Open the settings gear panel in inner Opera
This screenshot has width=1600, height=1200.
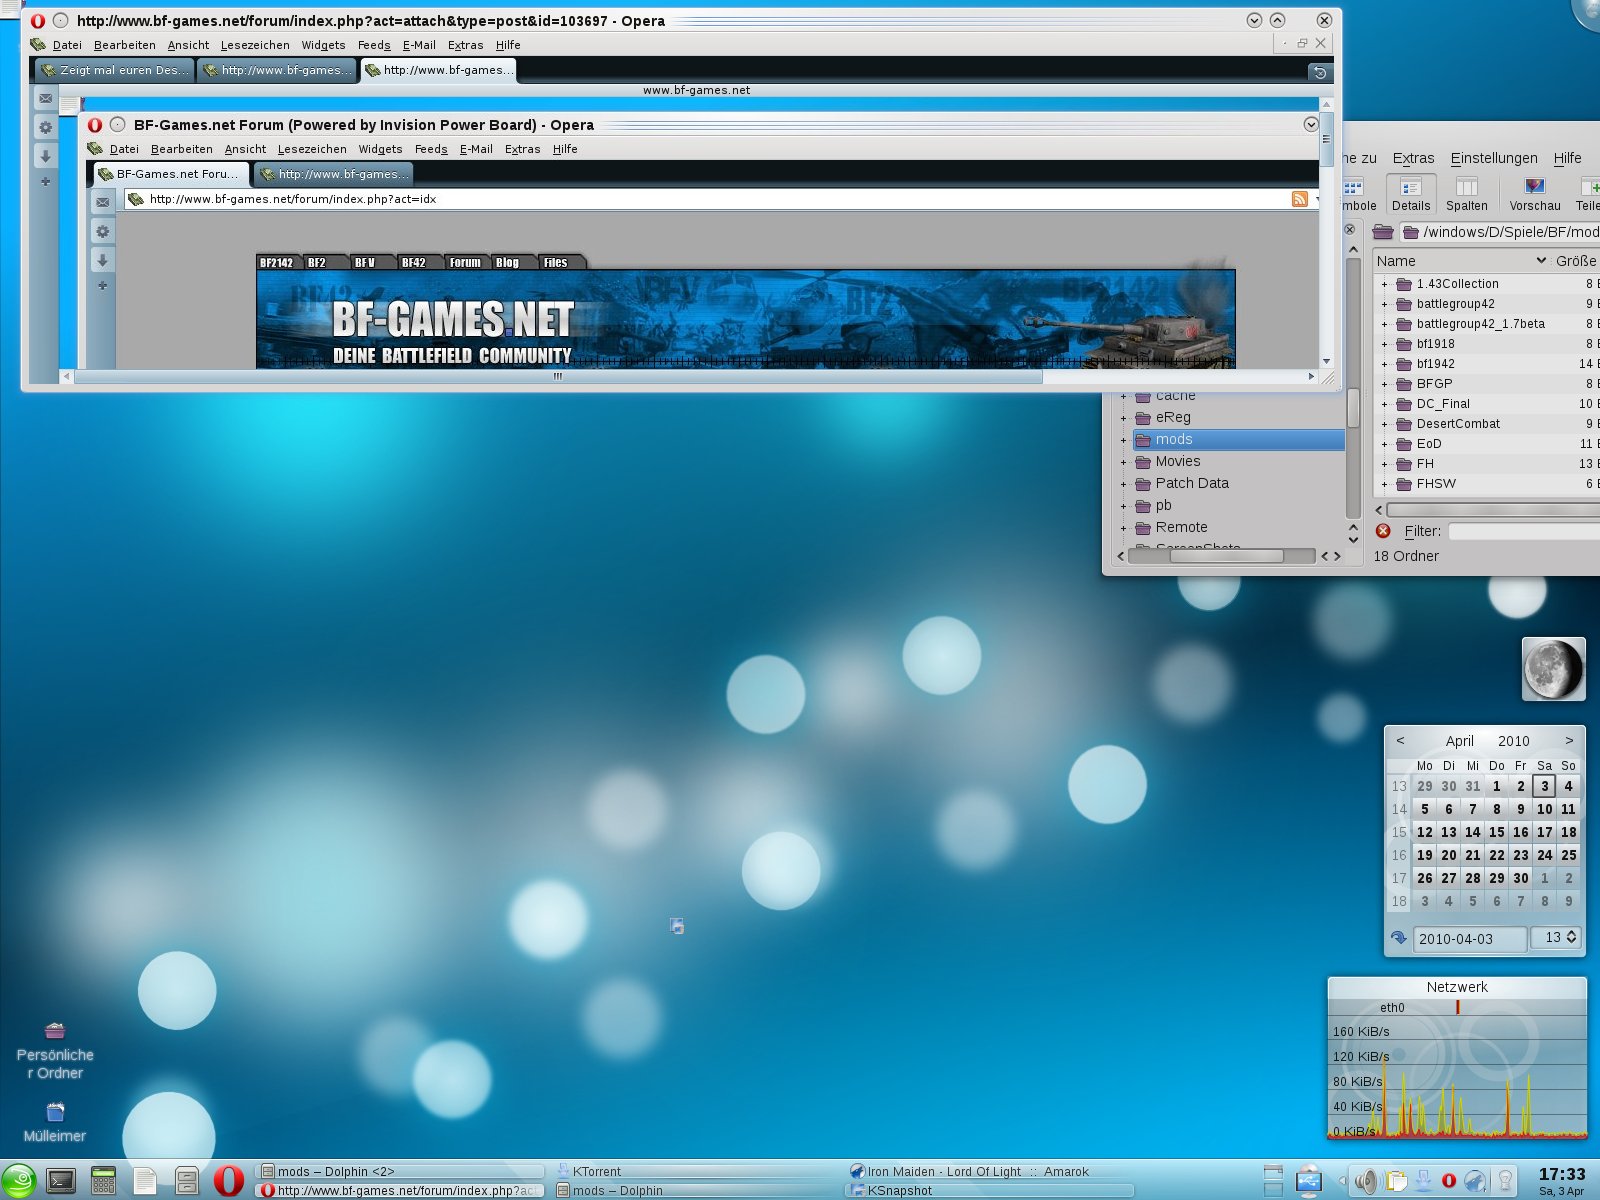tap(102, 231)
